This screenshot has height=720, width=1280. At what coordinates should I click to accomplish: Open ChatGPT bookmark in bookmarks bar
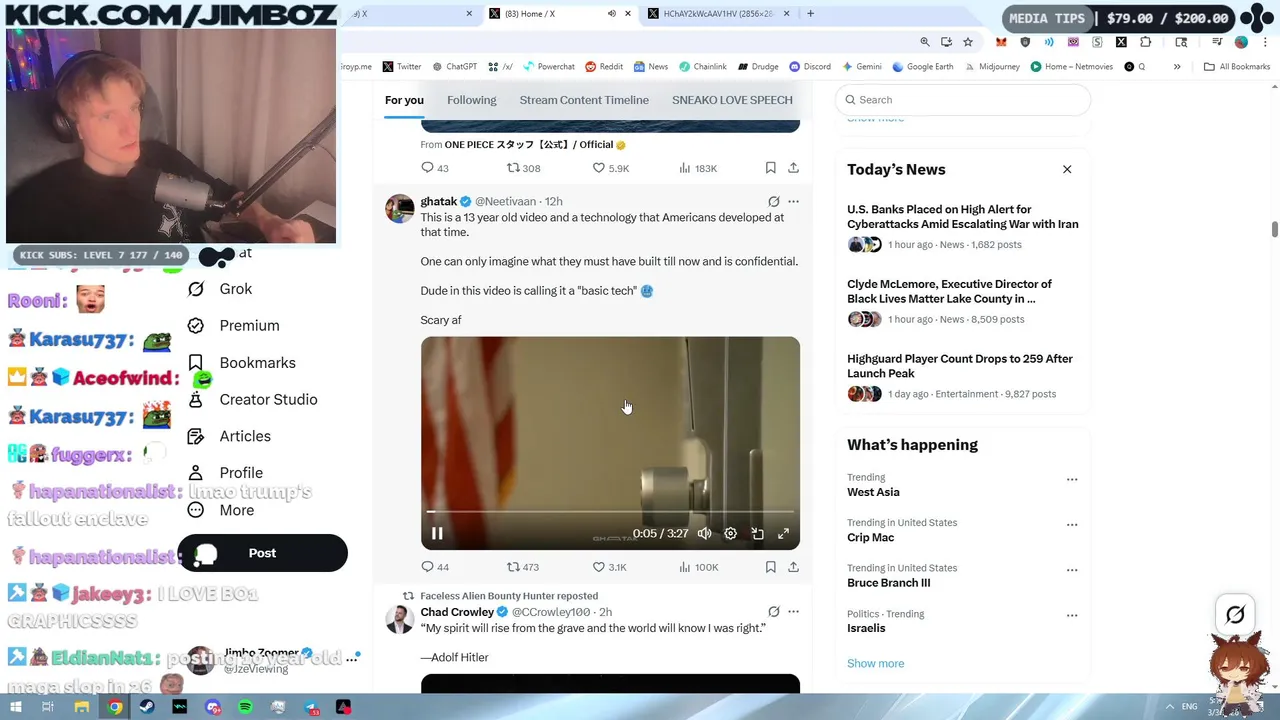(454, 67)
